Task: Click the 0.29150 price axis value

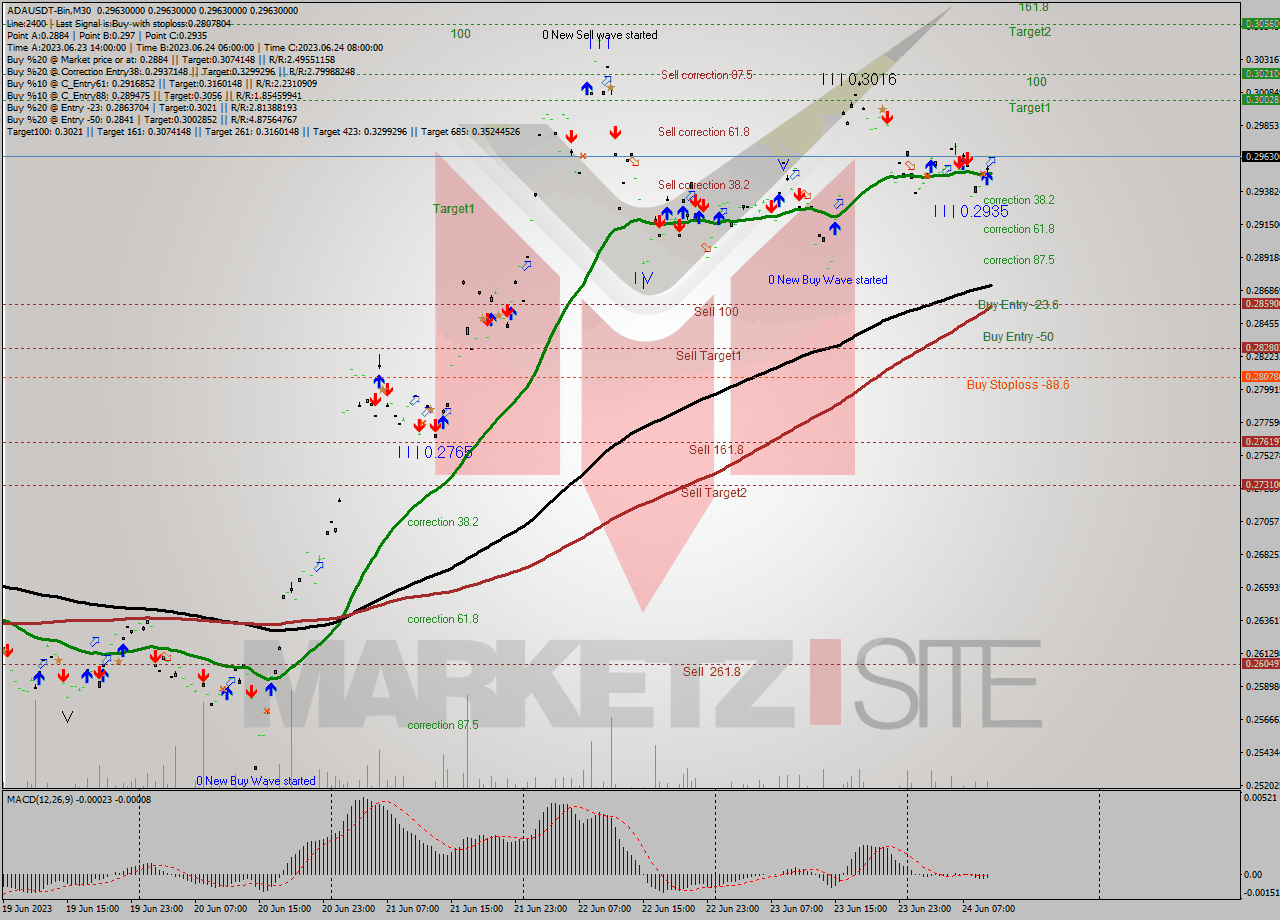Action: pyautogui.click(x=1262, y=224)
